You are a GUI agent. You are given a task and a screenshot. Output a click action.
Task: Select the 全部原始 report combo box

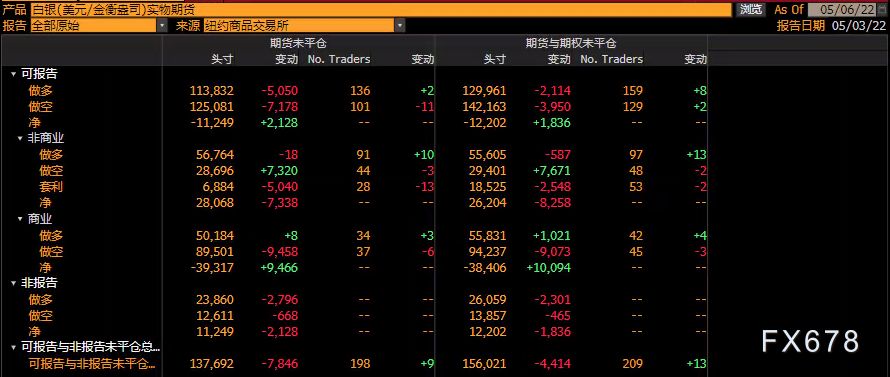click(x=94, y=26)
